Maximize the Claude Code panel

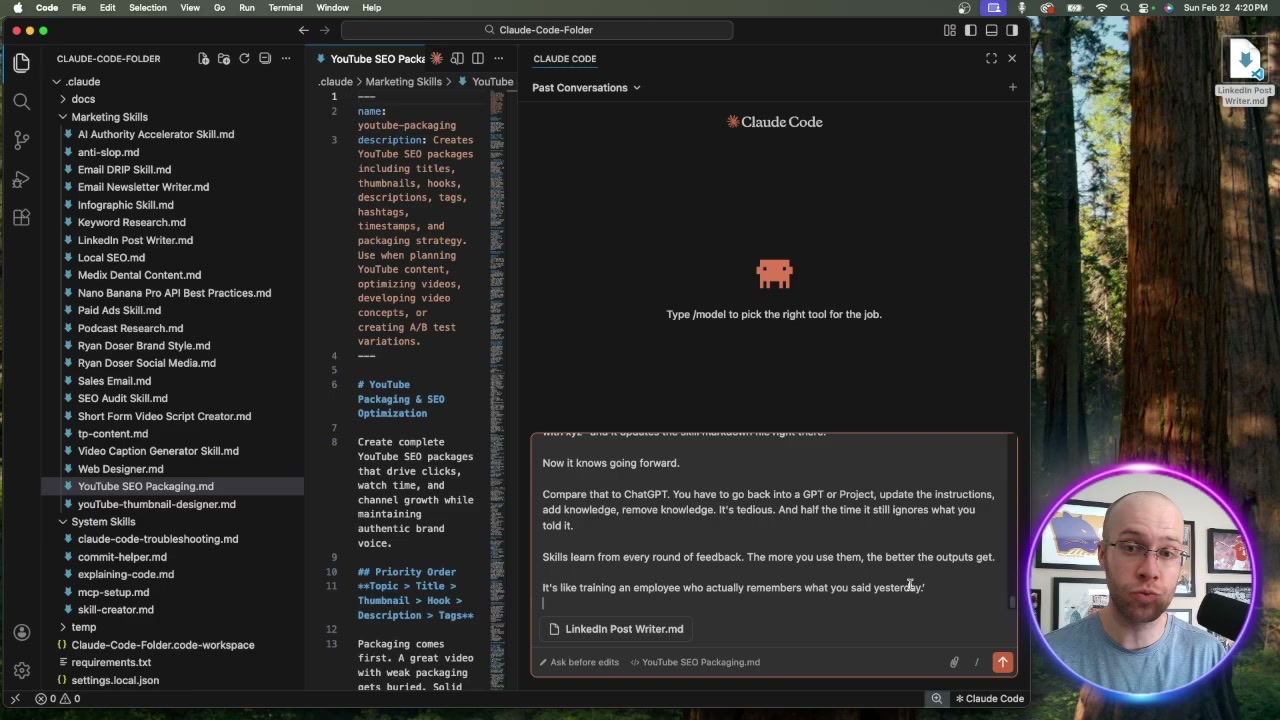[991, 58]
